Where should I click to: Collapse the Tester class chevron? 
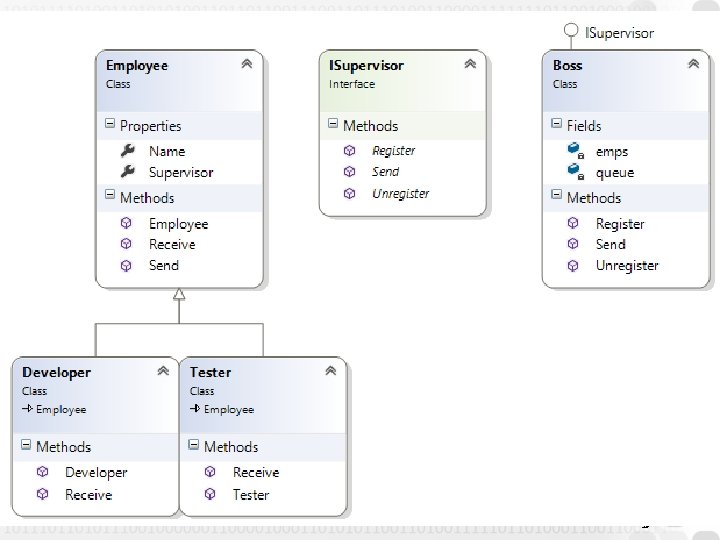(x=330, y=371)
